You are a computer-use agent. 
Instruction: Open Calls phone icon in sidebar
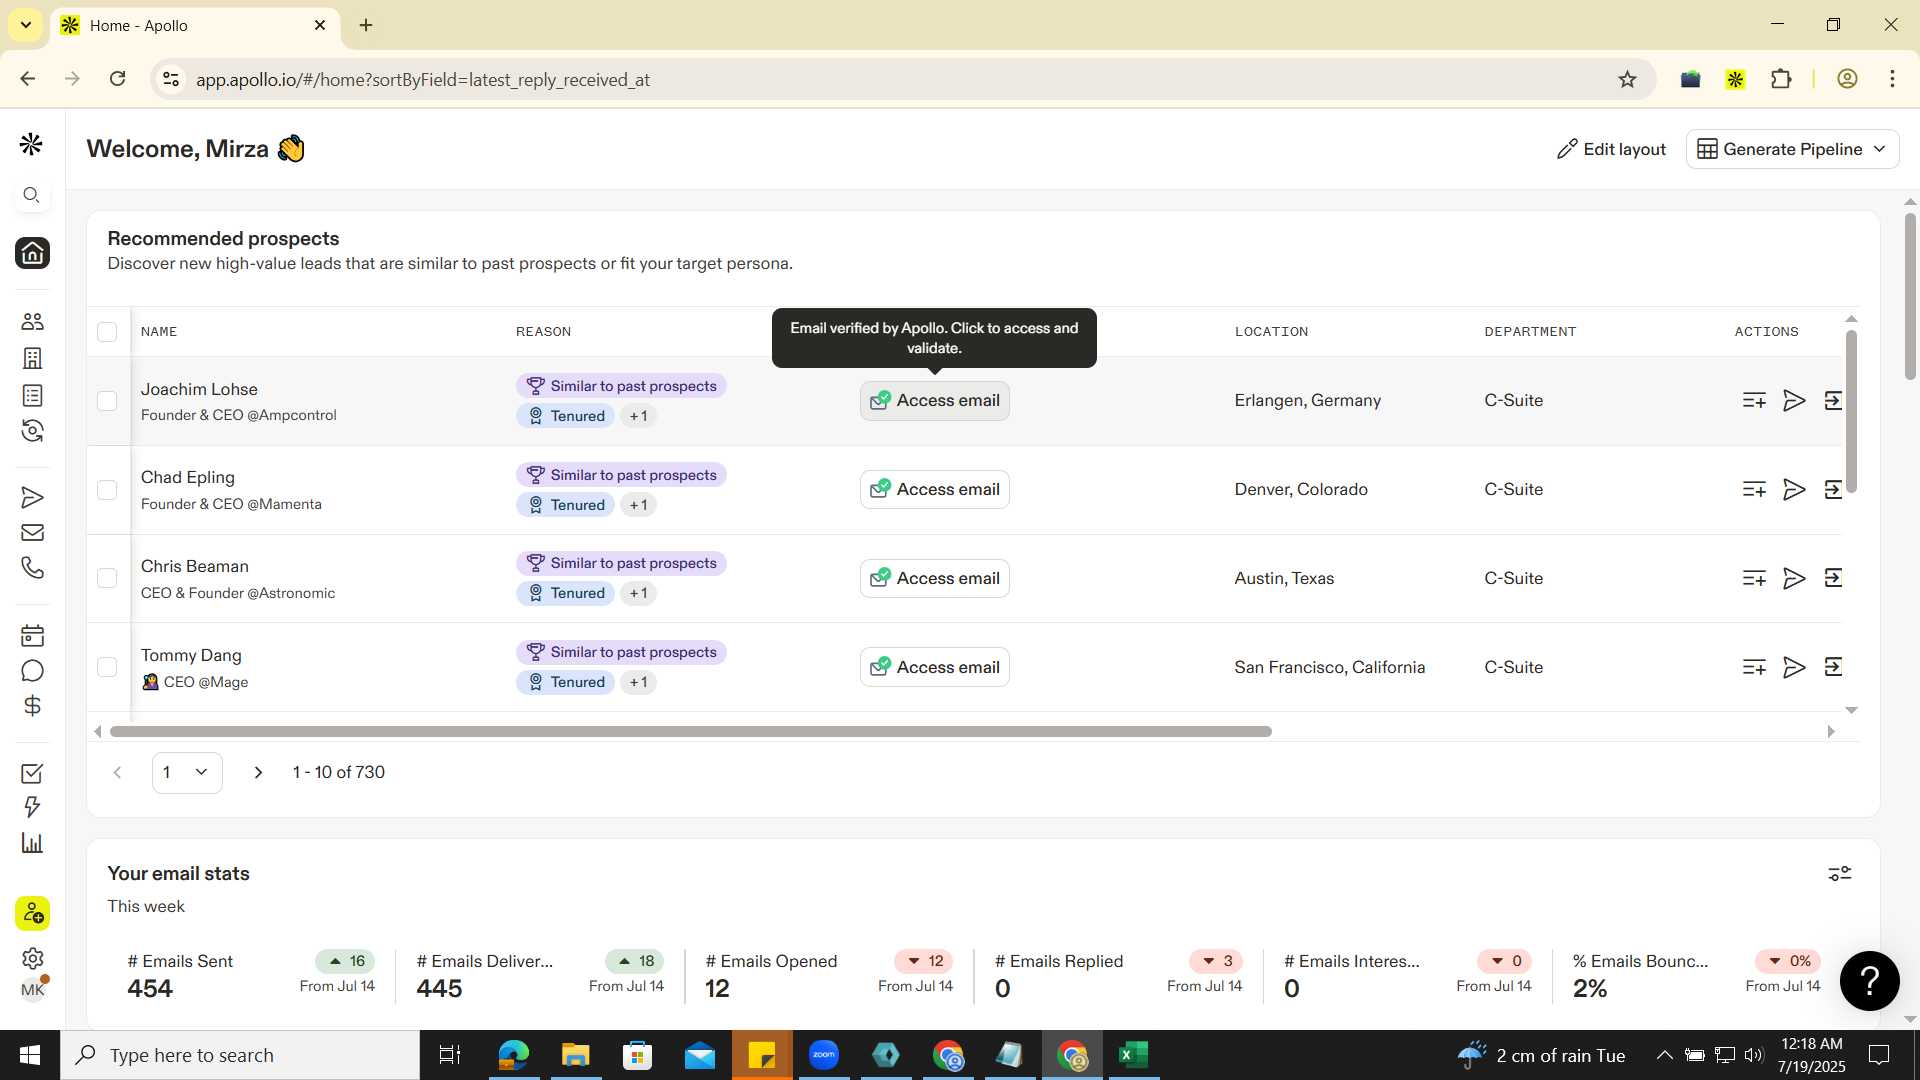click(32, 568)
